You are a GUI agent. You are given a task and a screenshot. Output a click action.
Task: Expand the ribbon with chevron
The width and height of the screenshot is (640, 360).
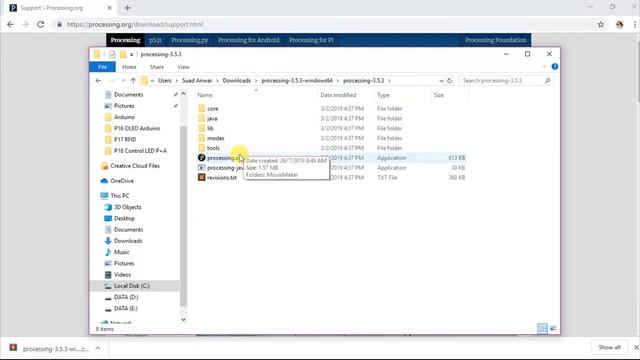(x=544, y=67)
